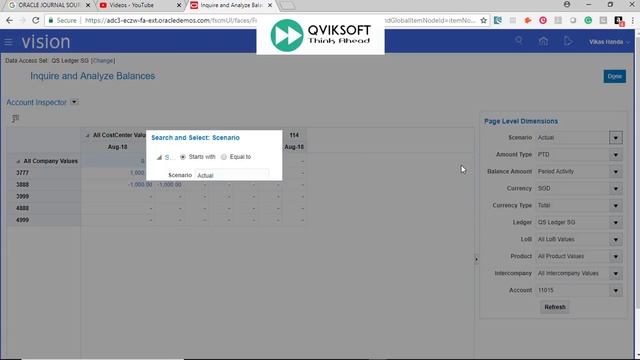640x360 pixels.
Task: Click the orange extension icon in toolbar
Action: point(528,20)
